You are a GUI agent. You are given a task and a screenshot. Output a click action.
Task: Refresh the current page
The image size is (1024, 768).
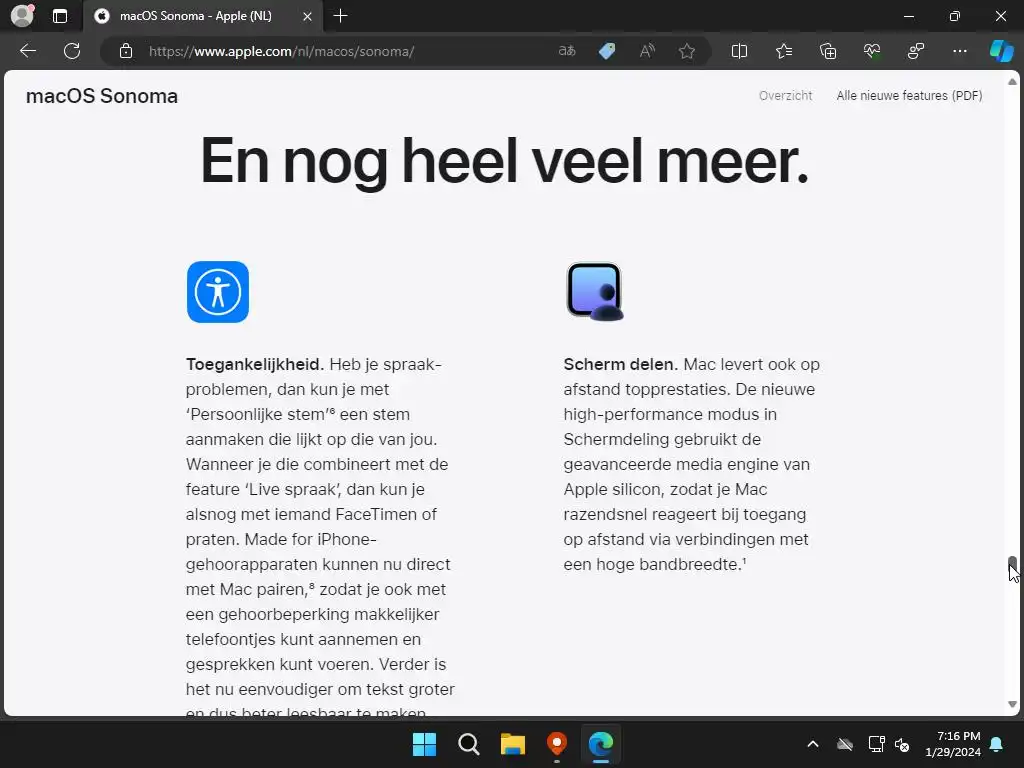tap(72, 51)
